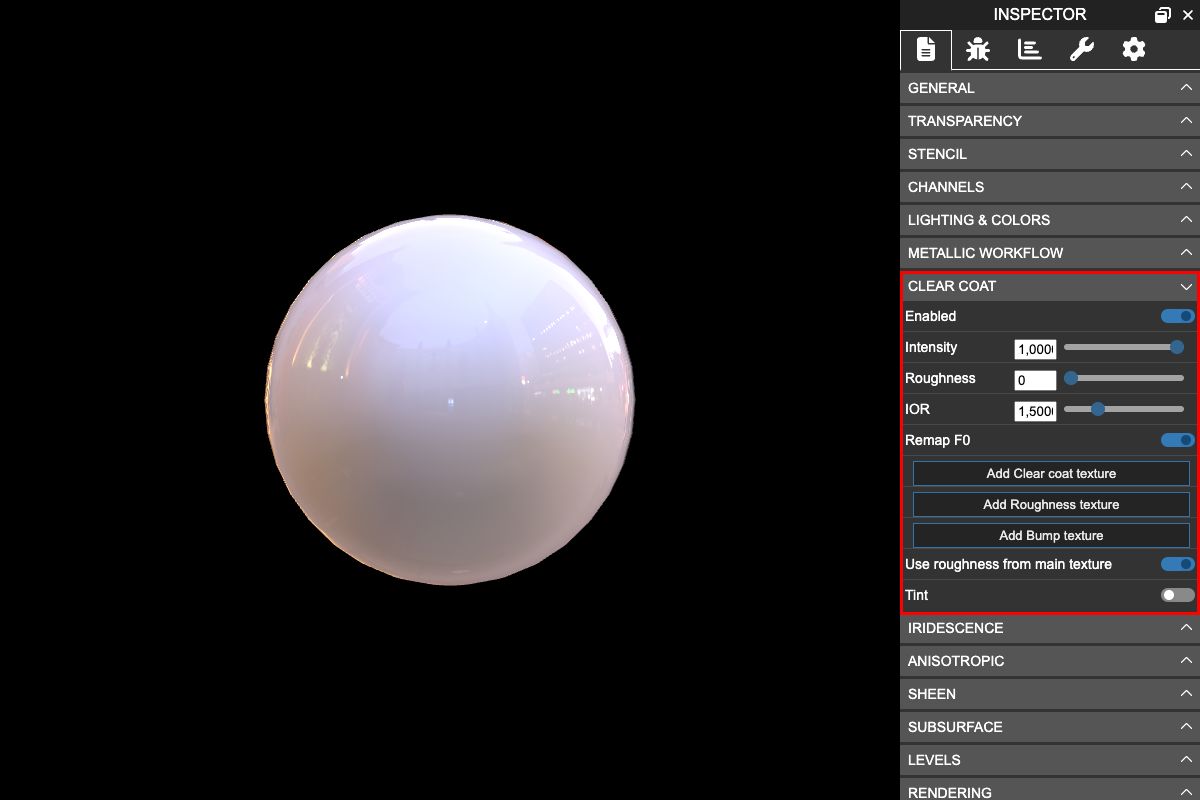The height and width of the screenshot is (800, 1200).
Task: Open the Tools wrench icon tab
Action: [1081, 49]
